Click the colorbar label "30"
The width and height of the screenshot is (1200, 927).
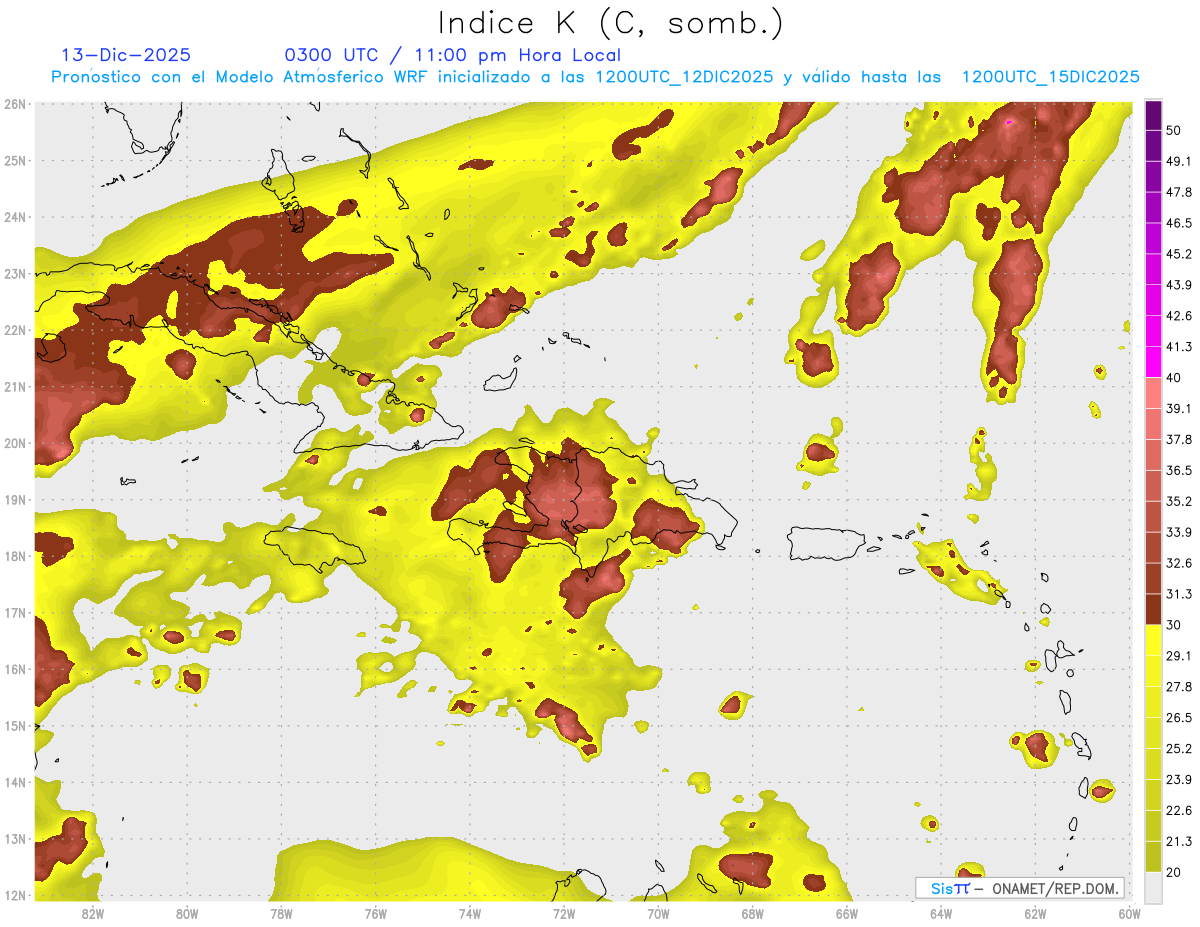tap(1174, 625)
